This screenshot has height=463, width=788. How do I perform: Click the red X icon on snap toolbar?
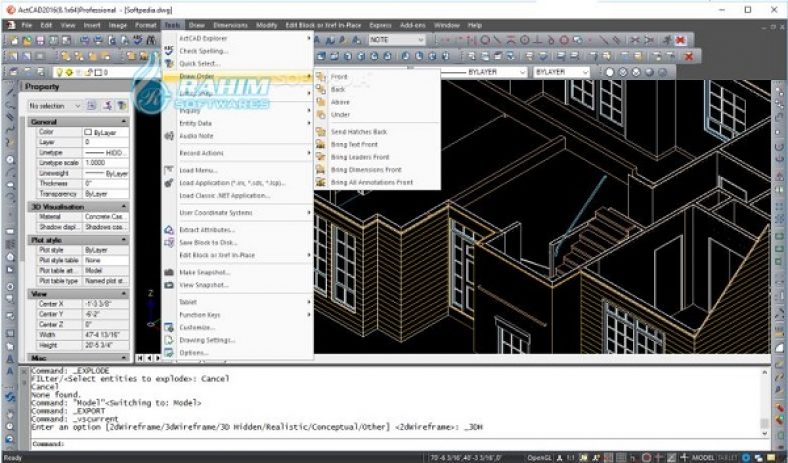click(x=680, y=40)
